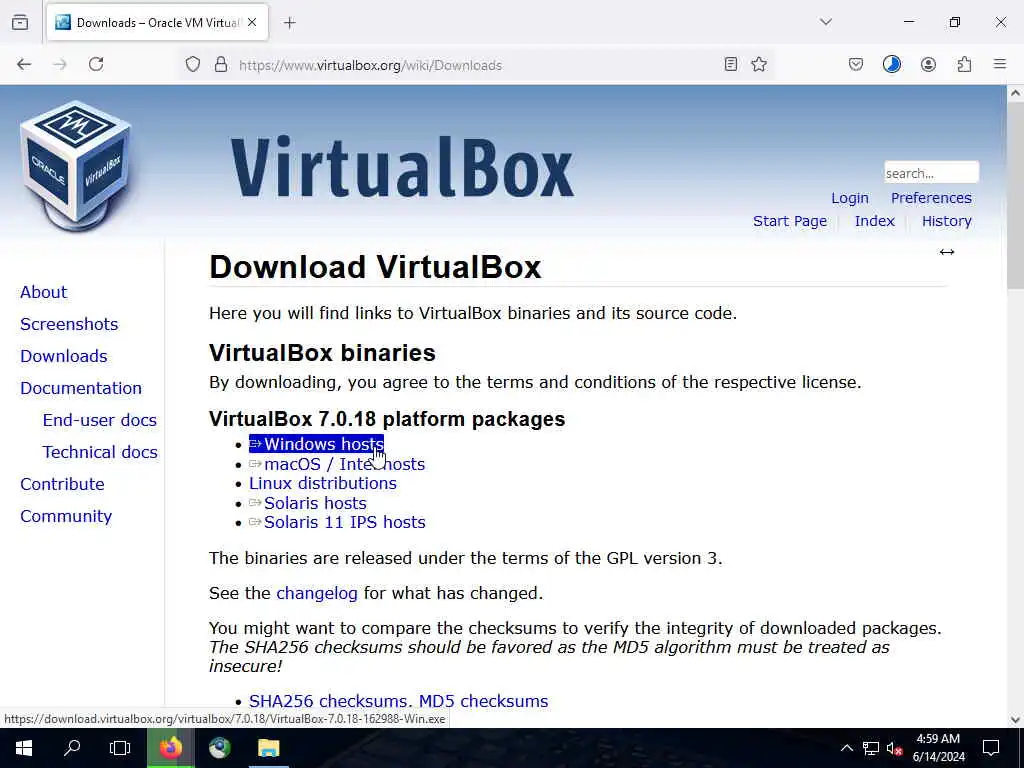
Task: Open the Firefox application menu
Action: click(x=1000, y=64)
